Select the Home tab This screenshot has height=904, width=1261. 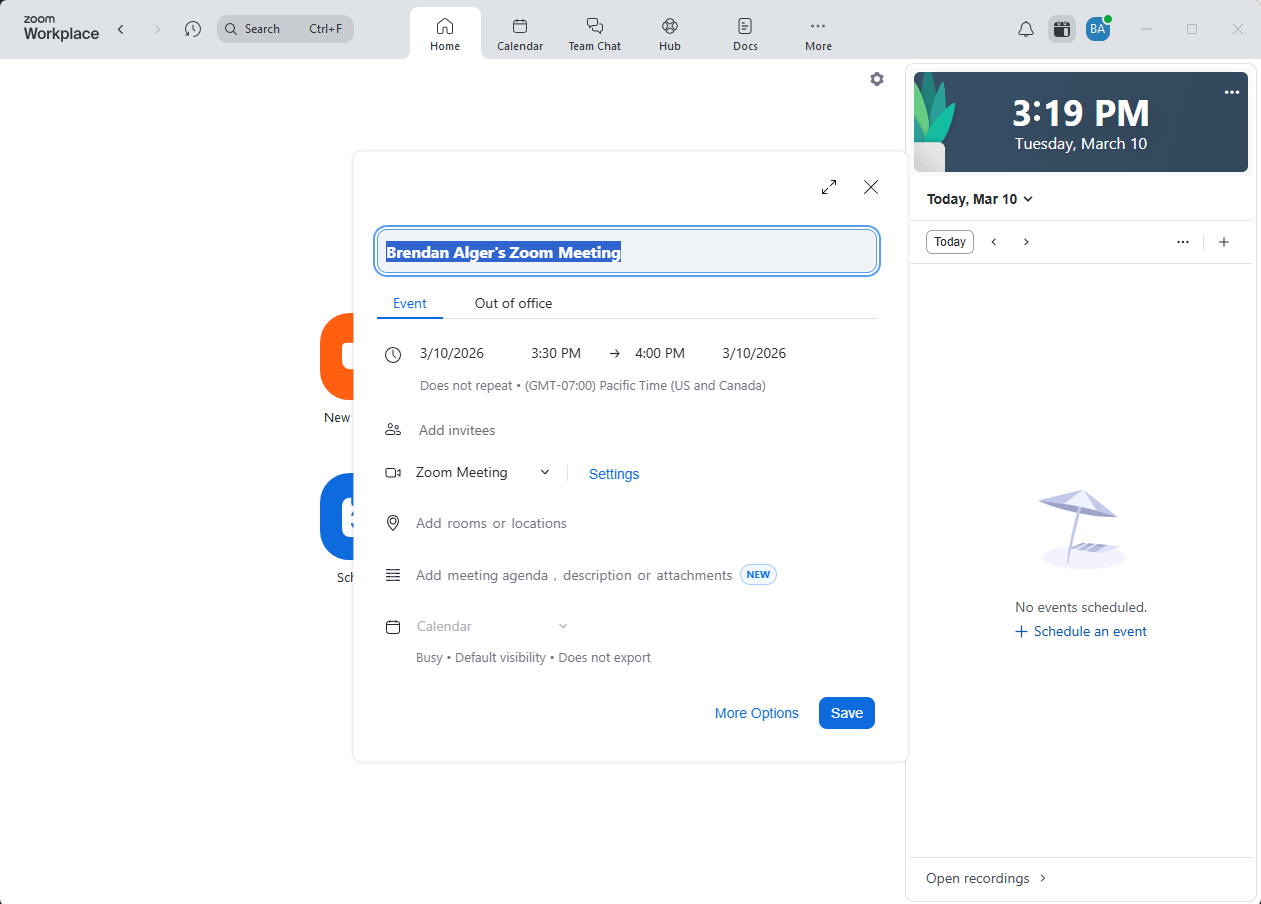pyautogui.click(x=444, y=32)
